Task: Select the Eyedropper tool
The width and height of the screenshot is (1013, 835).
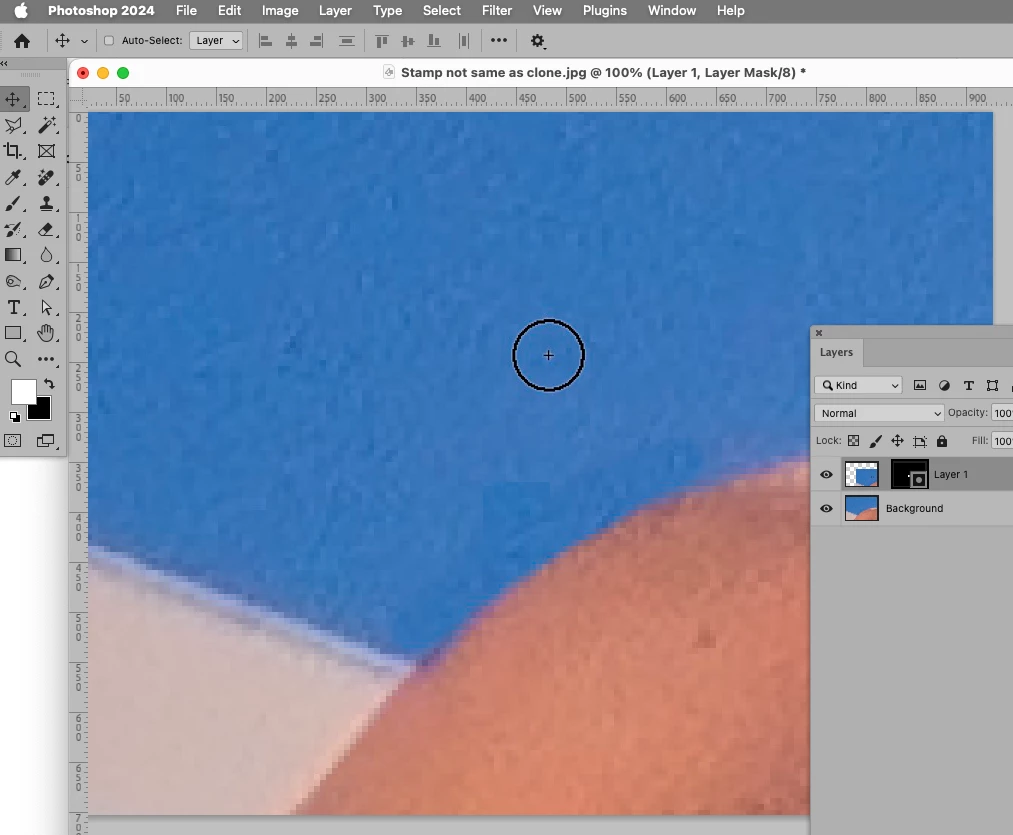Action: point(13,177)
